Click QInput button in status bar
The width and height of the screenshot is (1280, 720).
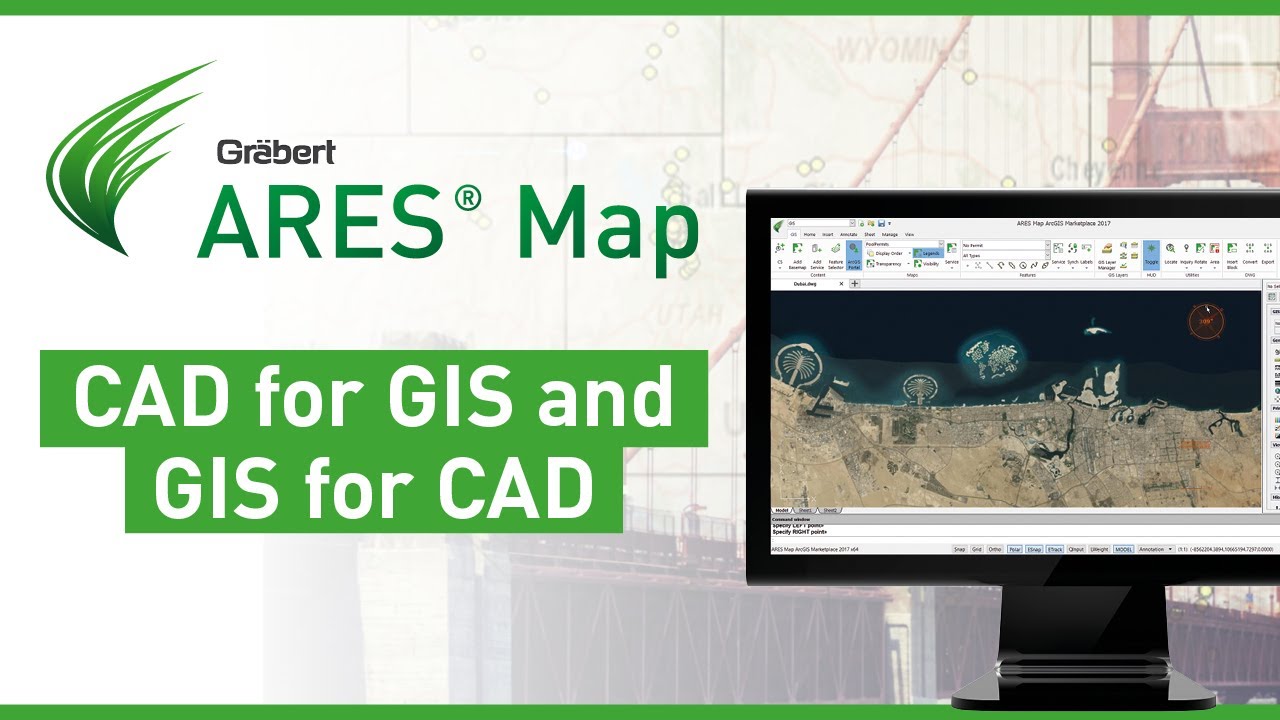(1076, 549)
